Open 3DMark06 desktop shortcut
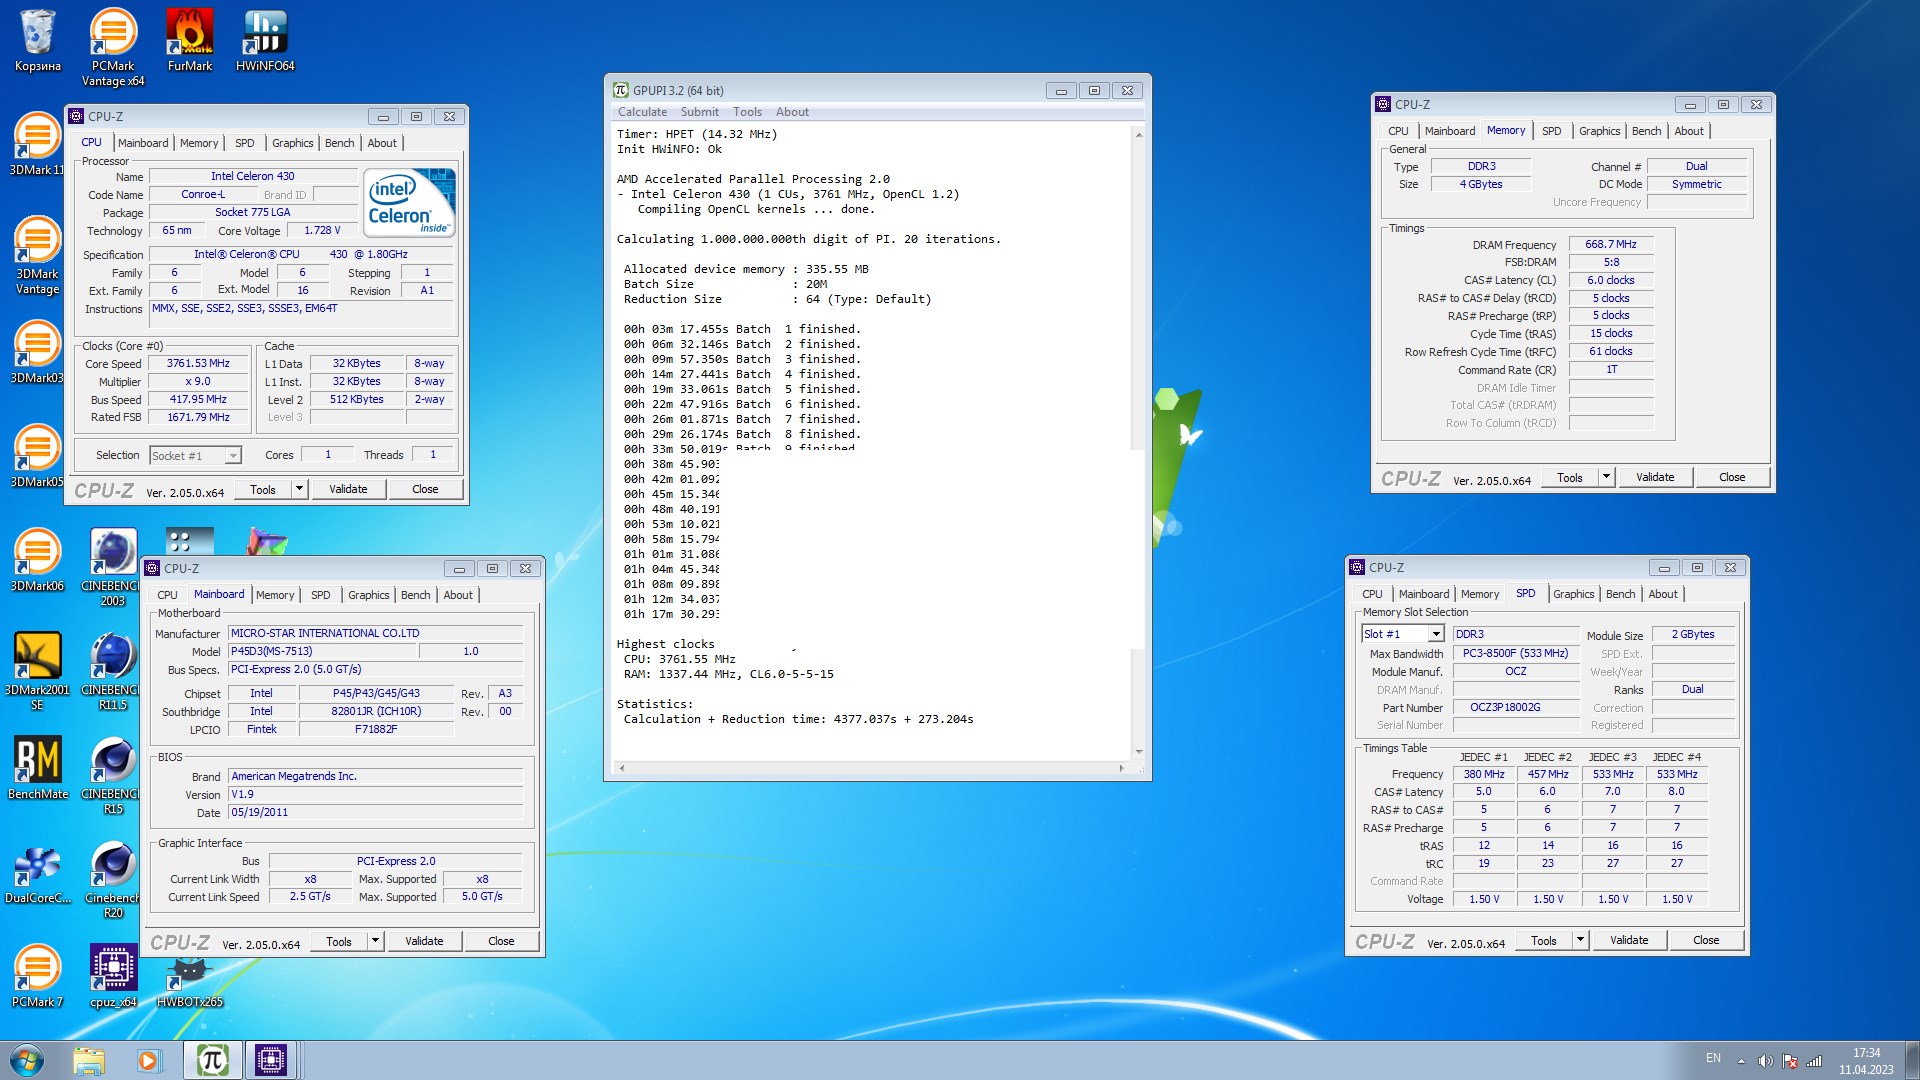The height and width of the screenshot is (1080, 1920). coord(37,561)
